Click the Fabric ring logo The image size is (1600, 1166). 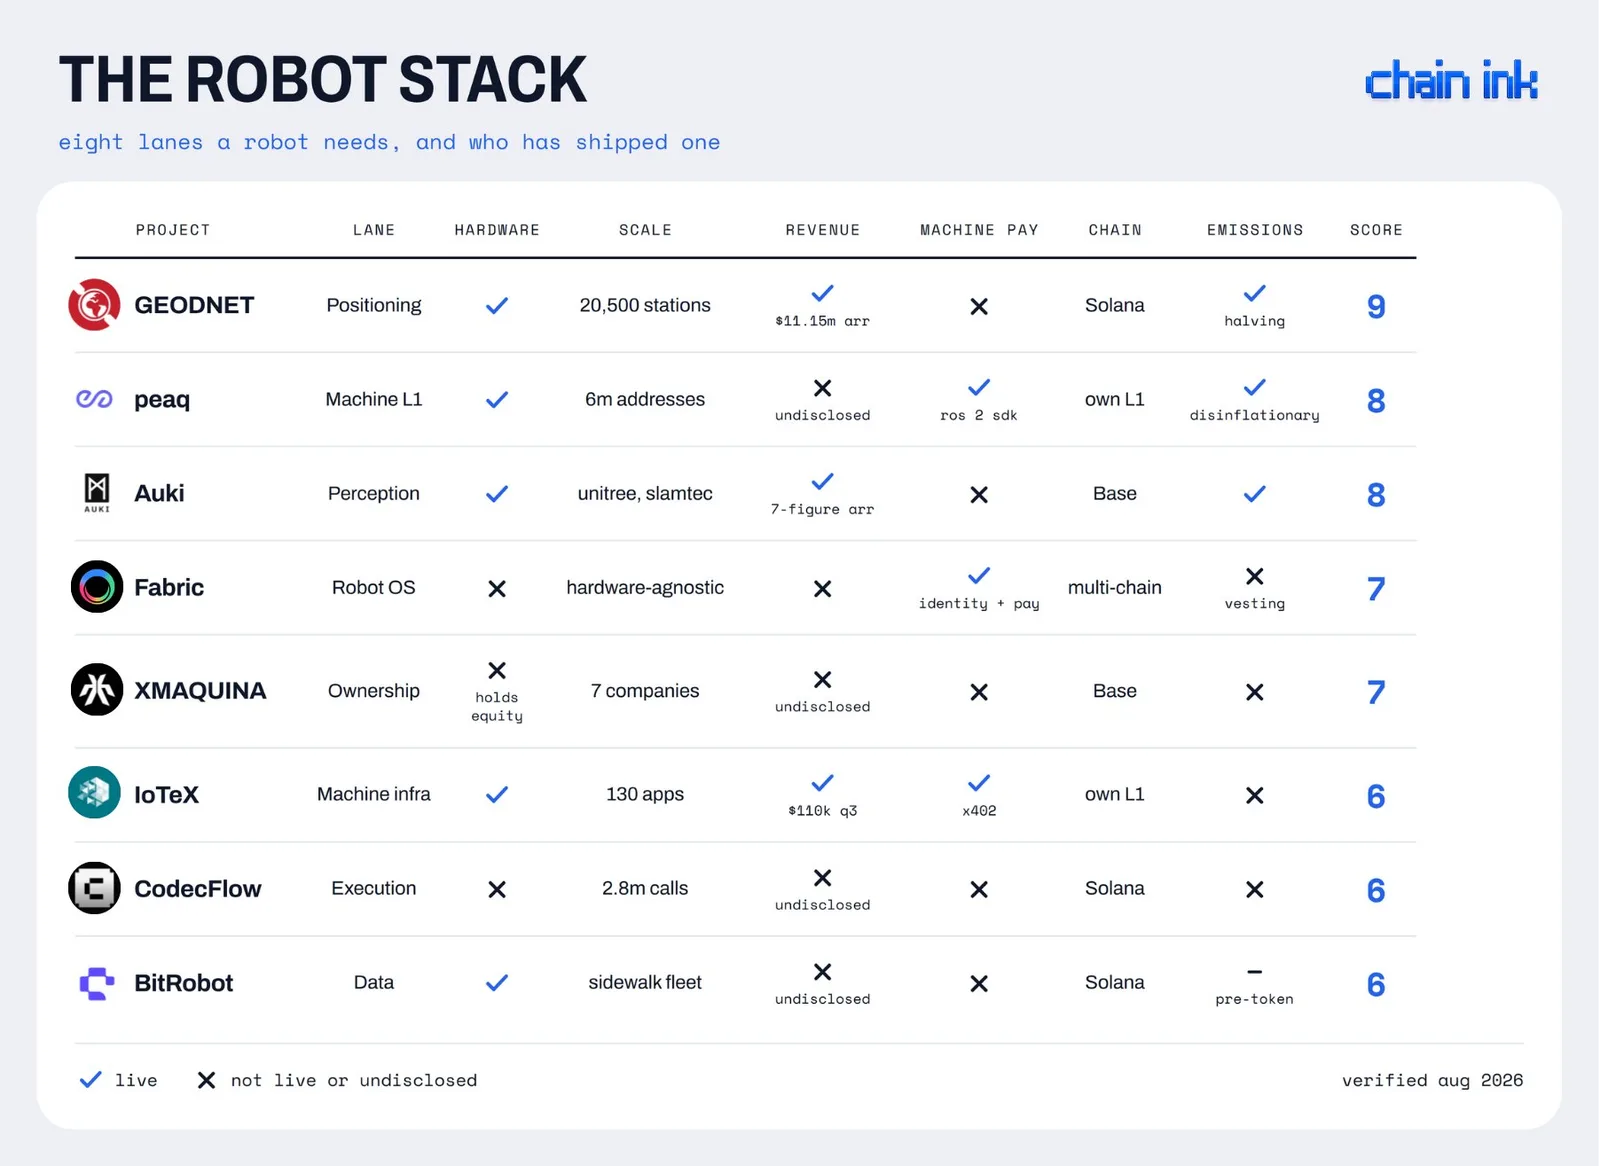coord(97,587)
